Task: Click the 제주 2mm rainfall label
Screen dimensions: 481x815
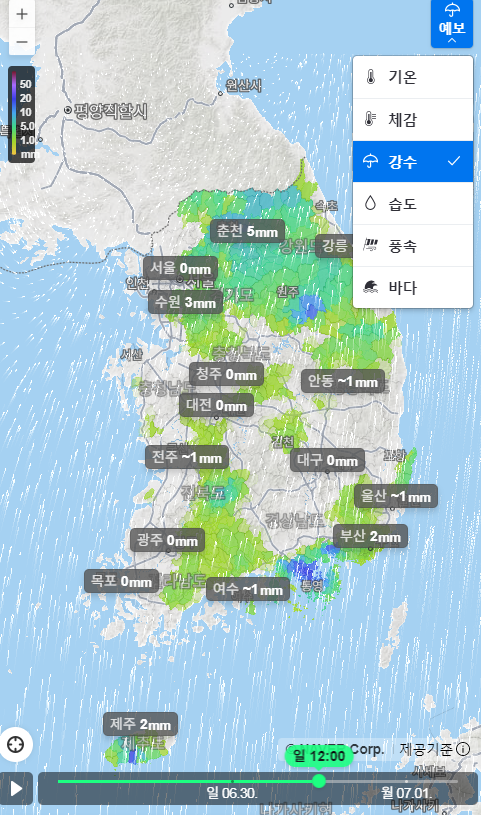Action: pyautogui.click(x=140, y=724)
